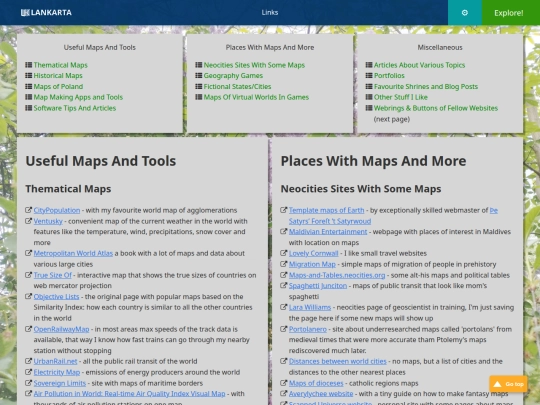Click external-link icon beside Template maps of Earth
Viewport: 540px width, 405px height.
pos(284,210)
